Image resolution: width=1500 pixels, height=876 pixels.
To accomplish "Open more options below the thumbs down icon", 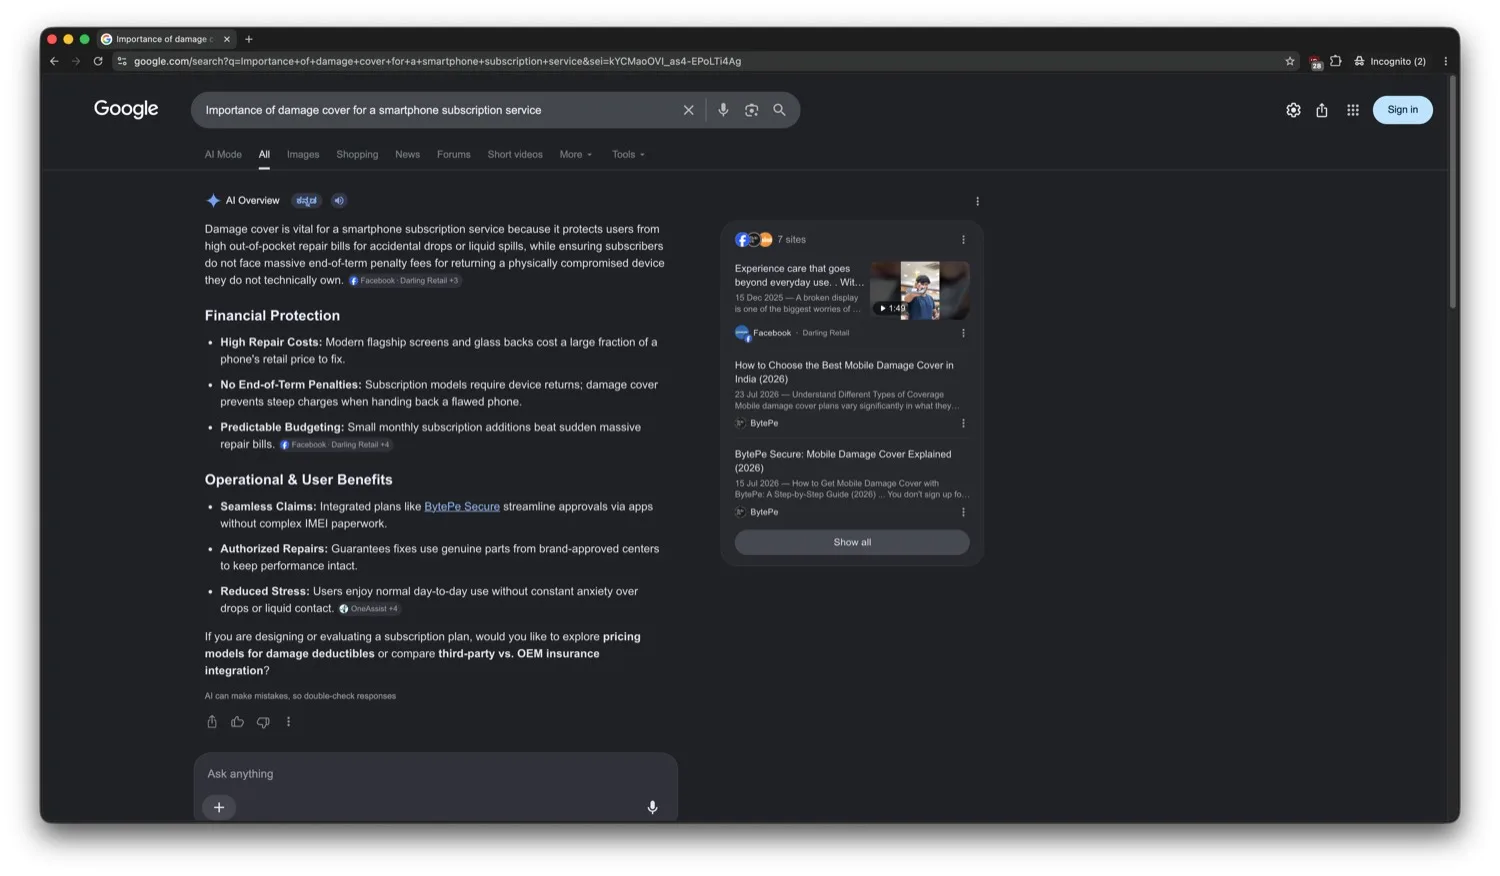I will point(288,722).
